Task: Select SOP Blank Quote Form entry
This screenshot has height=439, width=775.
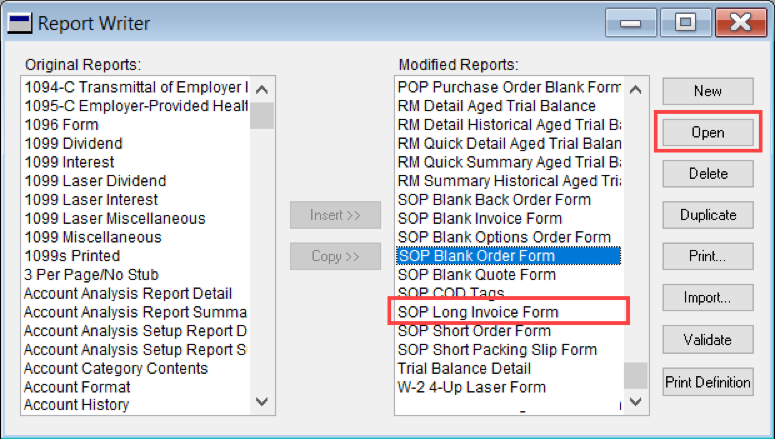Action: coord(476,275)
